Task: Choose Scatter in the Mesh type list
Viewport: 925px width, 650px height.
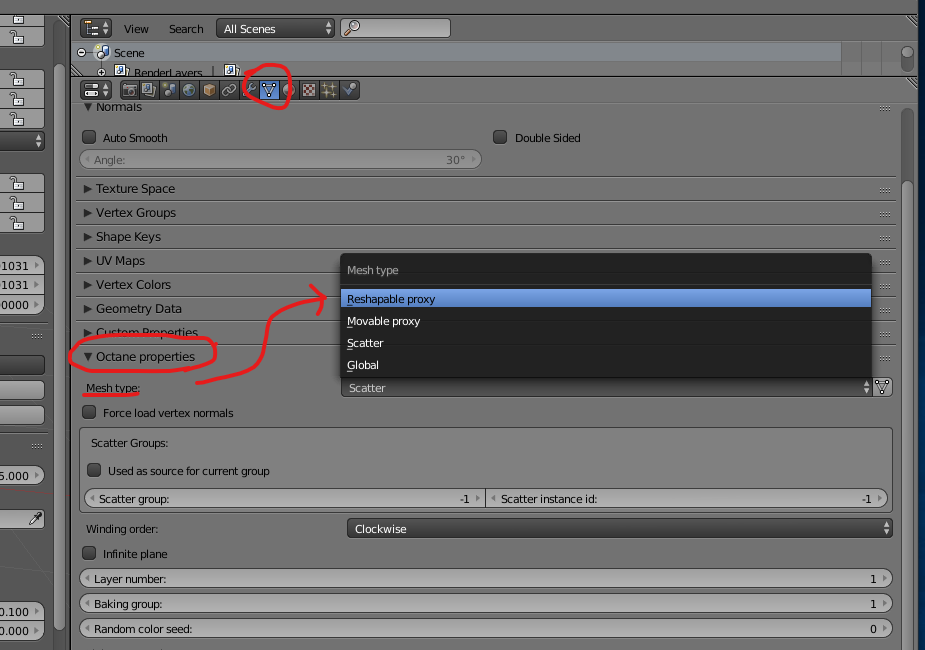Action: click(606, 343)
